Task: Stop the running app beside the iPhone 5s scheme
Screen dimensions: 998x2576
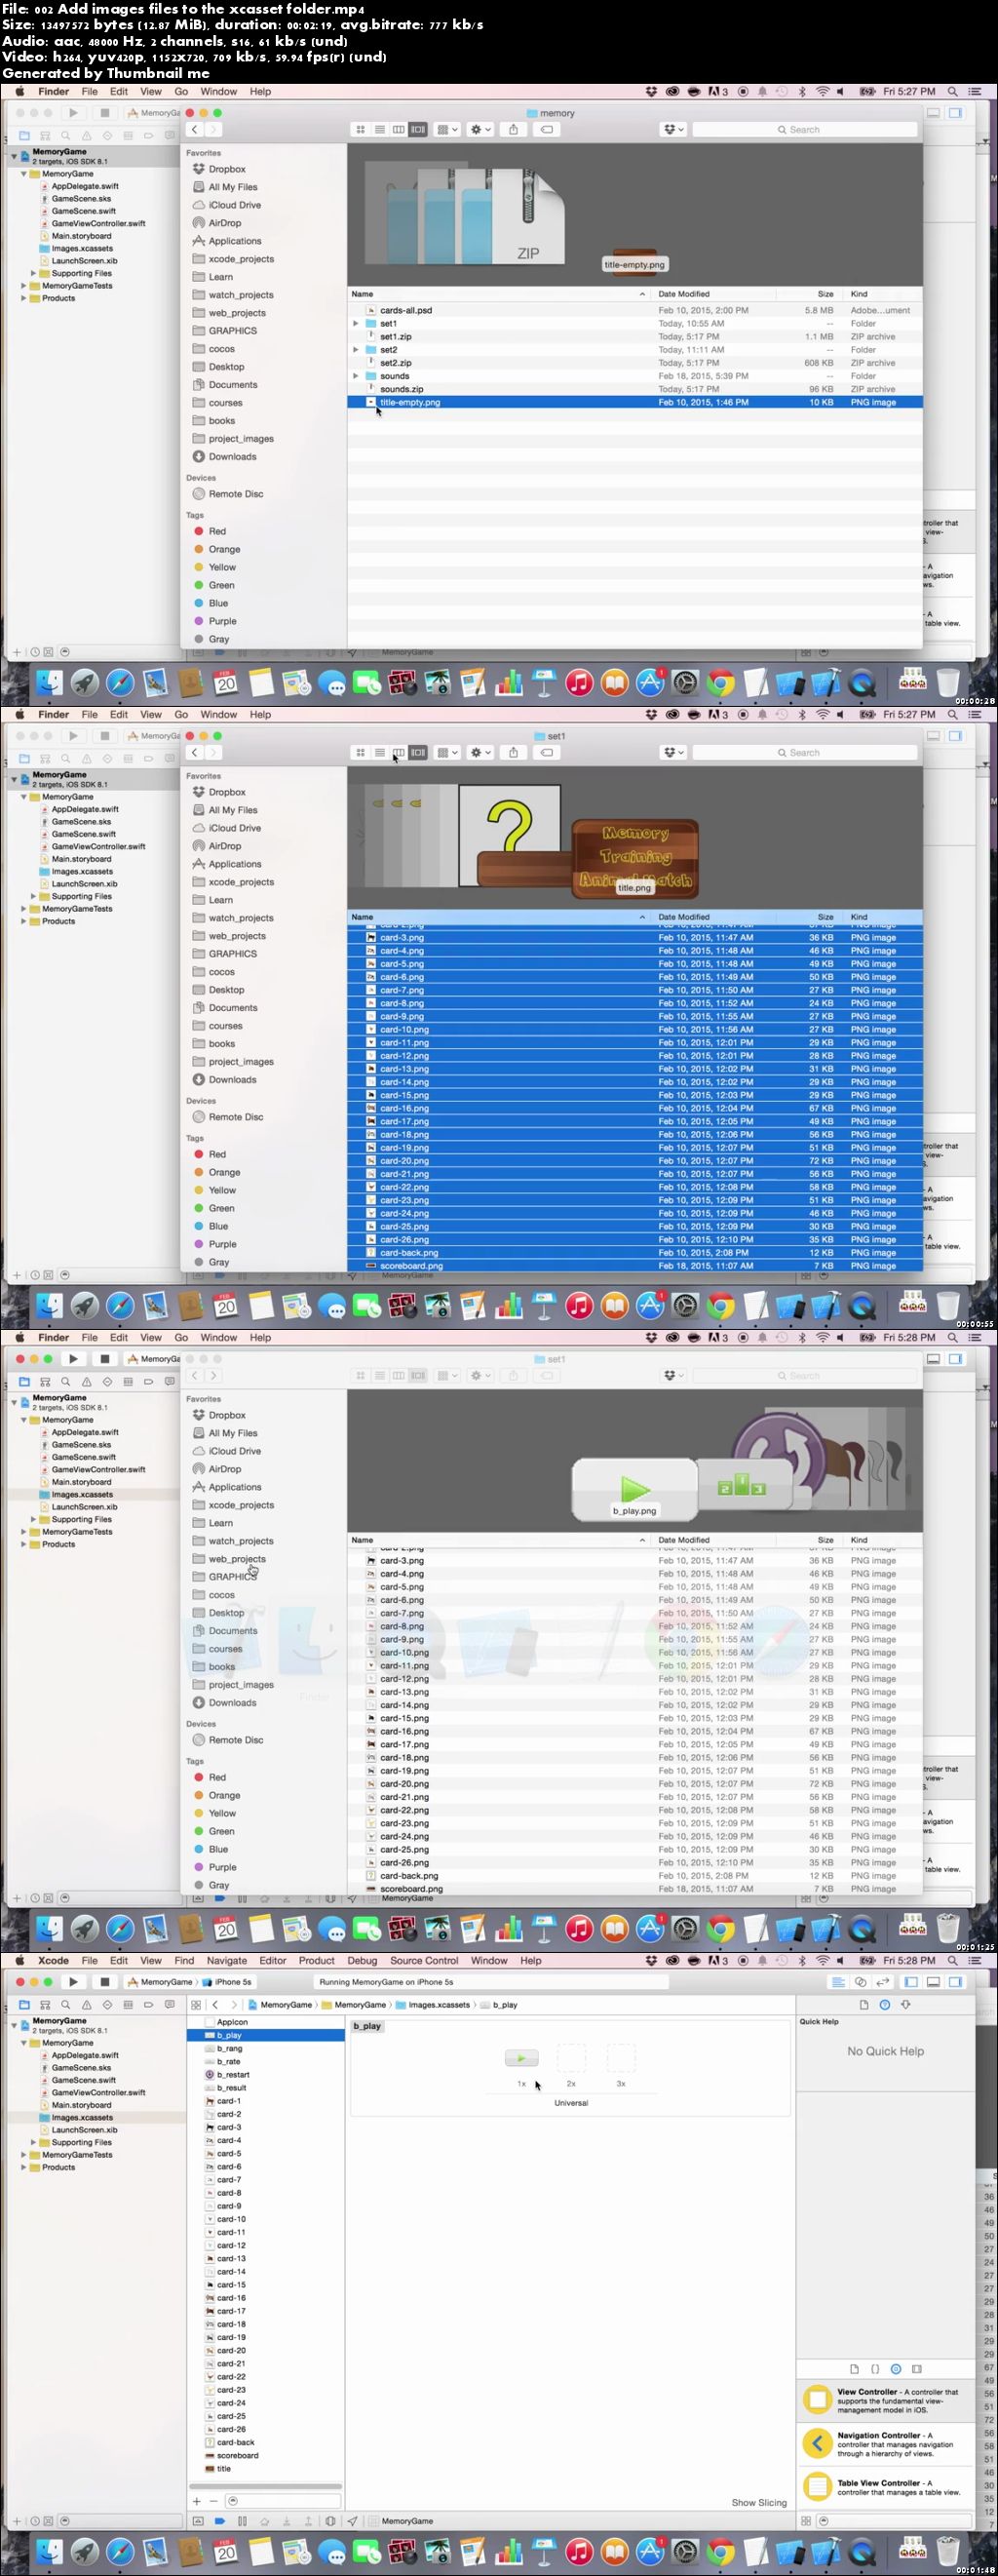Action: coord(105,1981)
